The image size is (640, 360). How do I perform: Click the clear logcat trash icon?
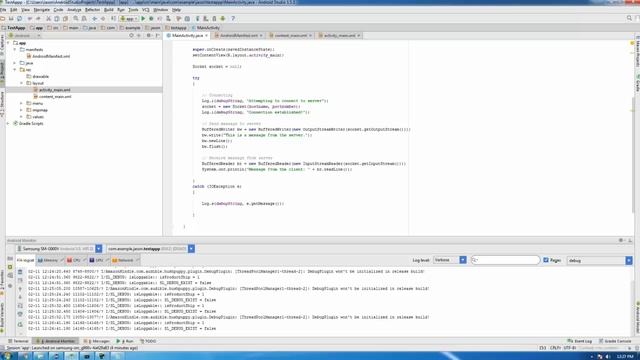click(x=20, y=272)
